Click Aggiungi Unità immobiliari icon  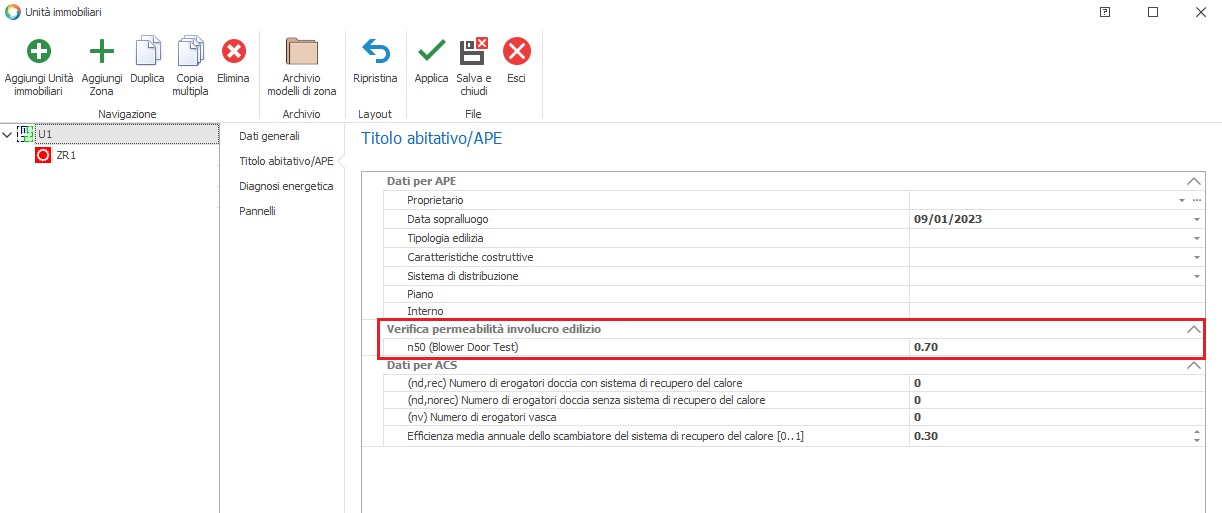coord(39,52)
